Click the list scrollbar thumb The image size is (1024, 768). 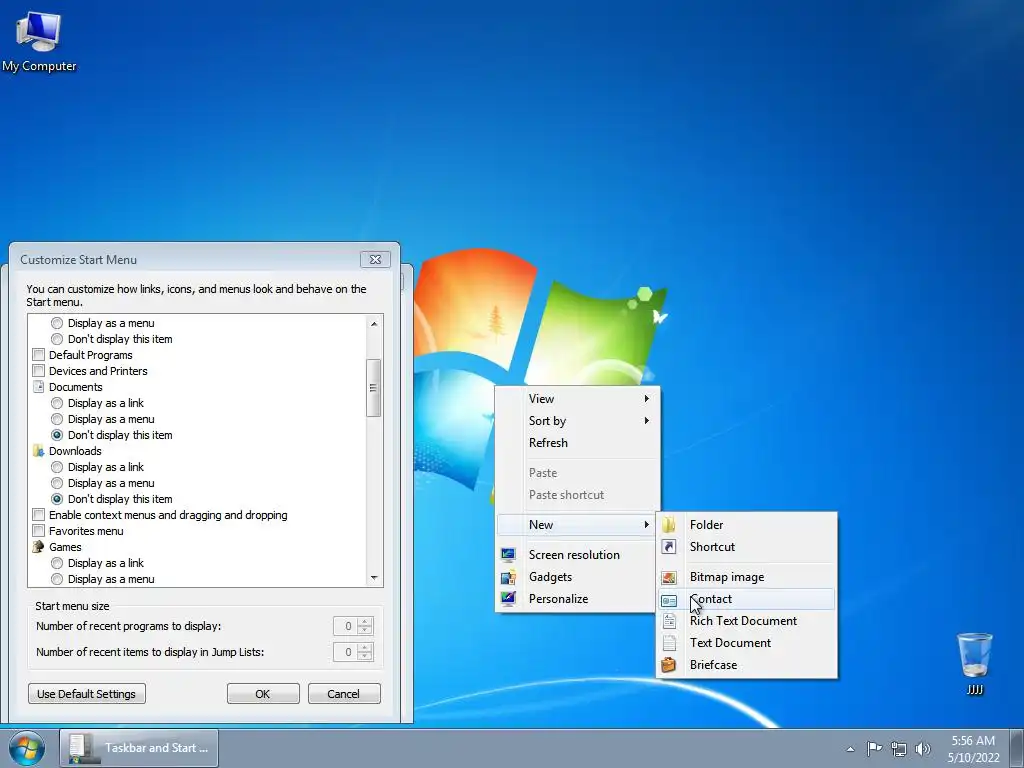pos(374,387)
